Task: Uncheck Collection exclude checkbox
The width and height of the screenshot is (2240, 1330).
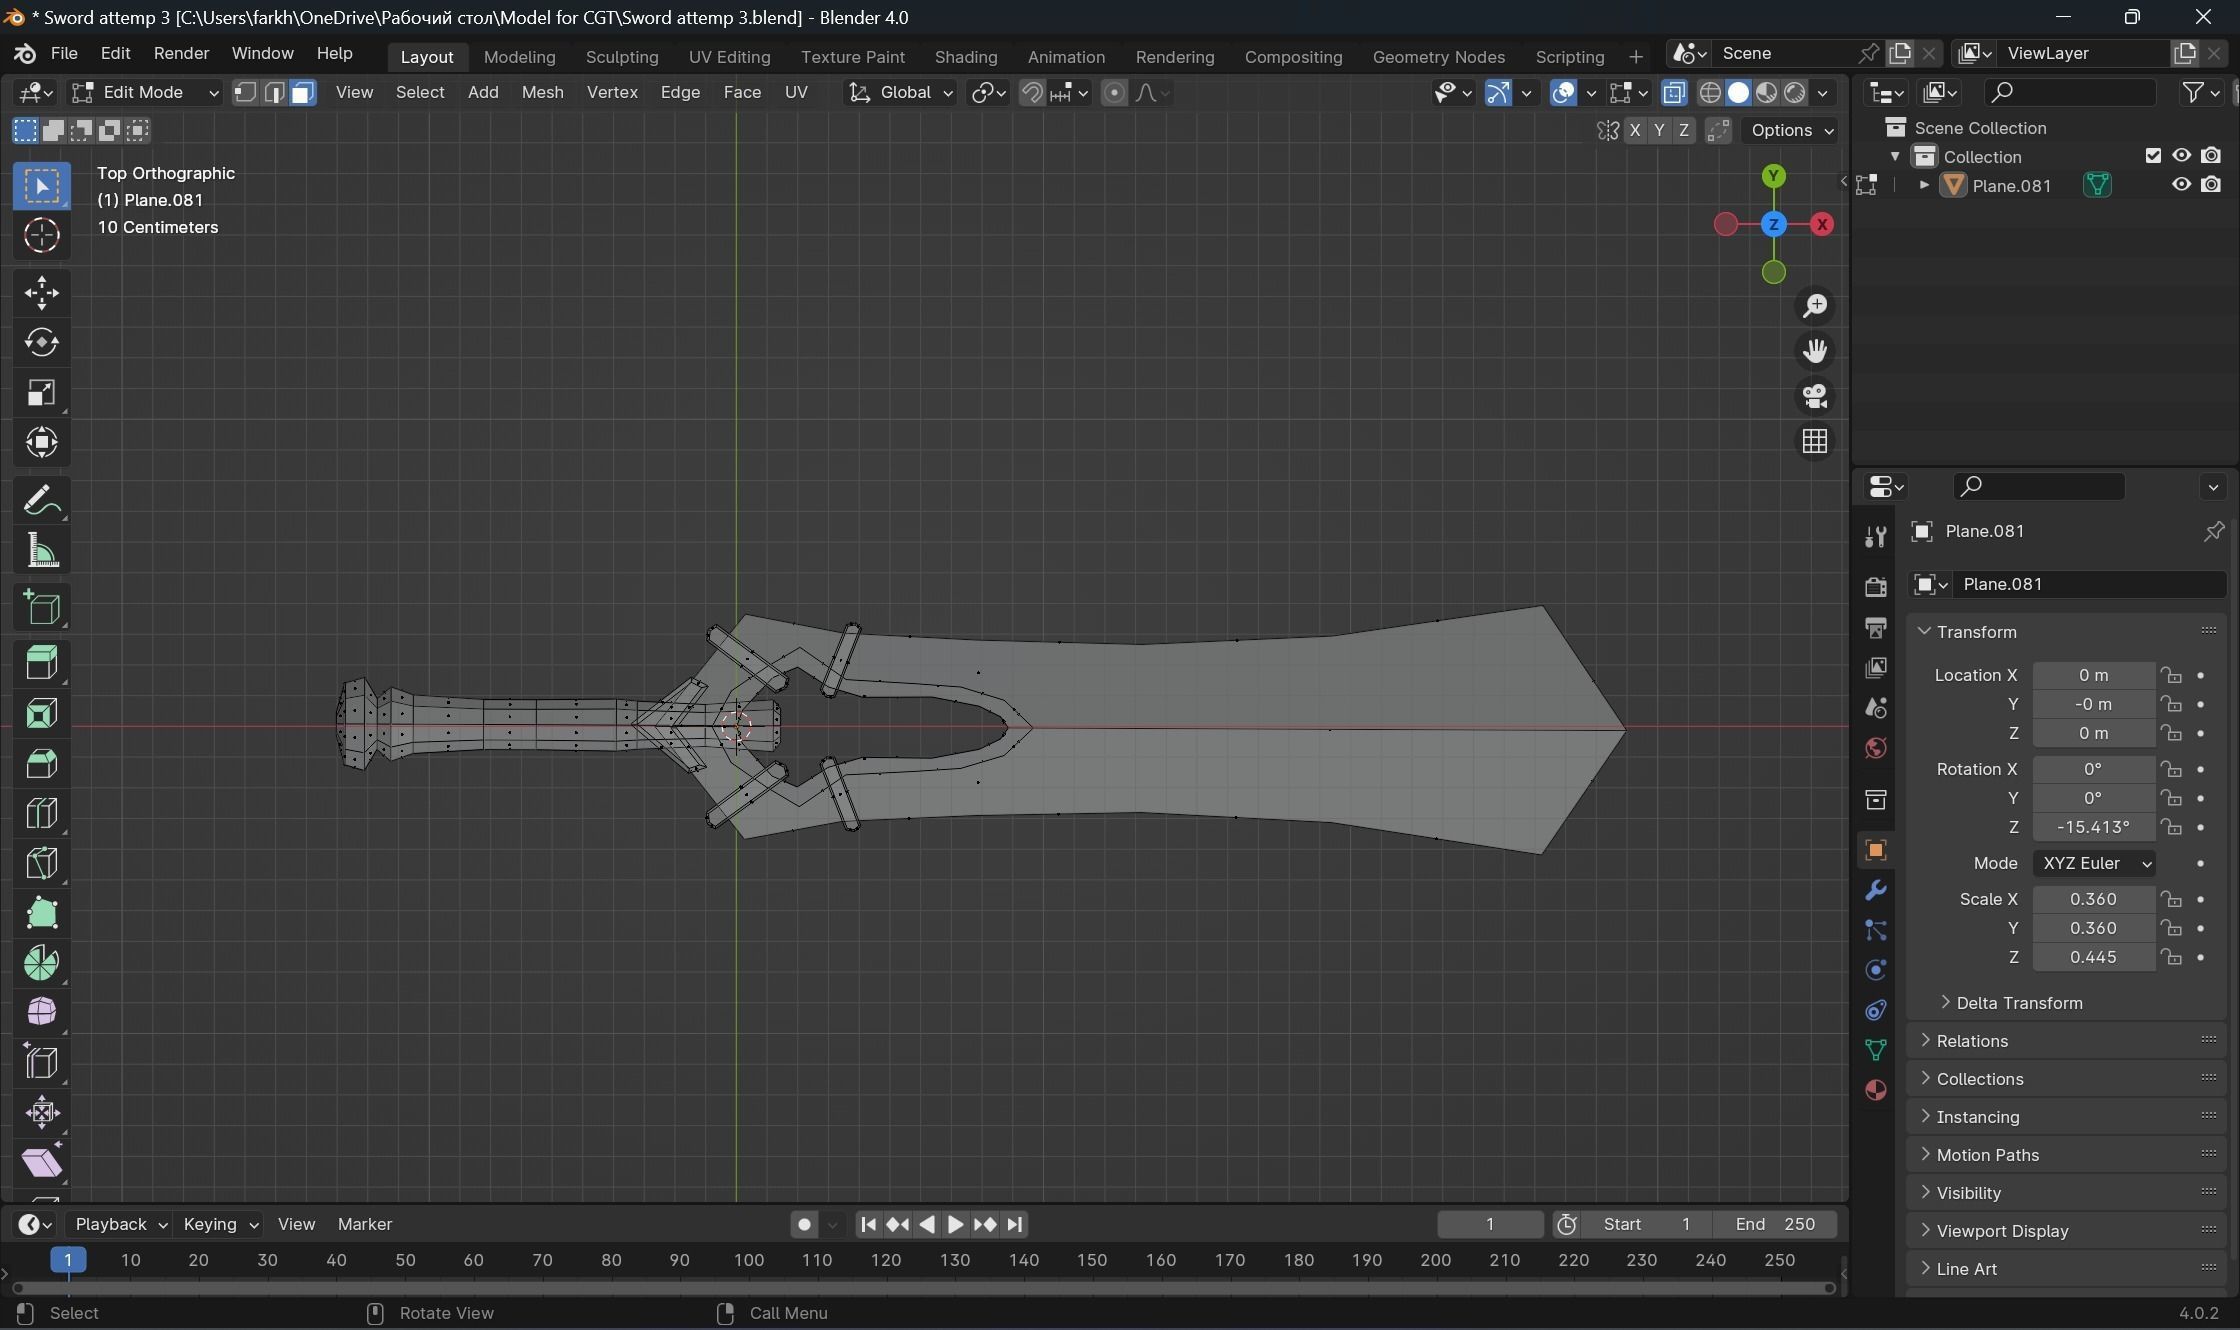Action: coord(2153,156)
